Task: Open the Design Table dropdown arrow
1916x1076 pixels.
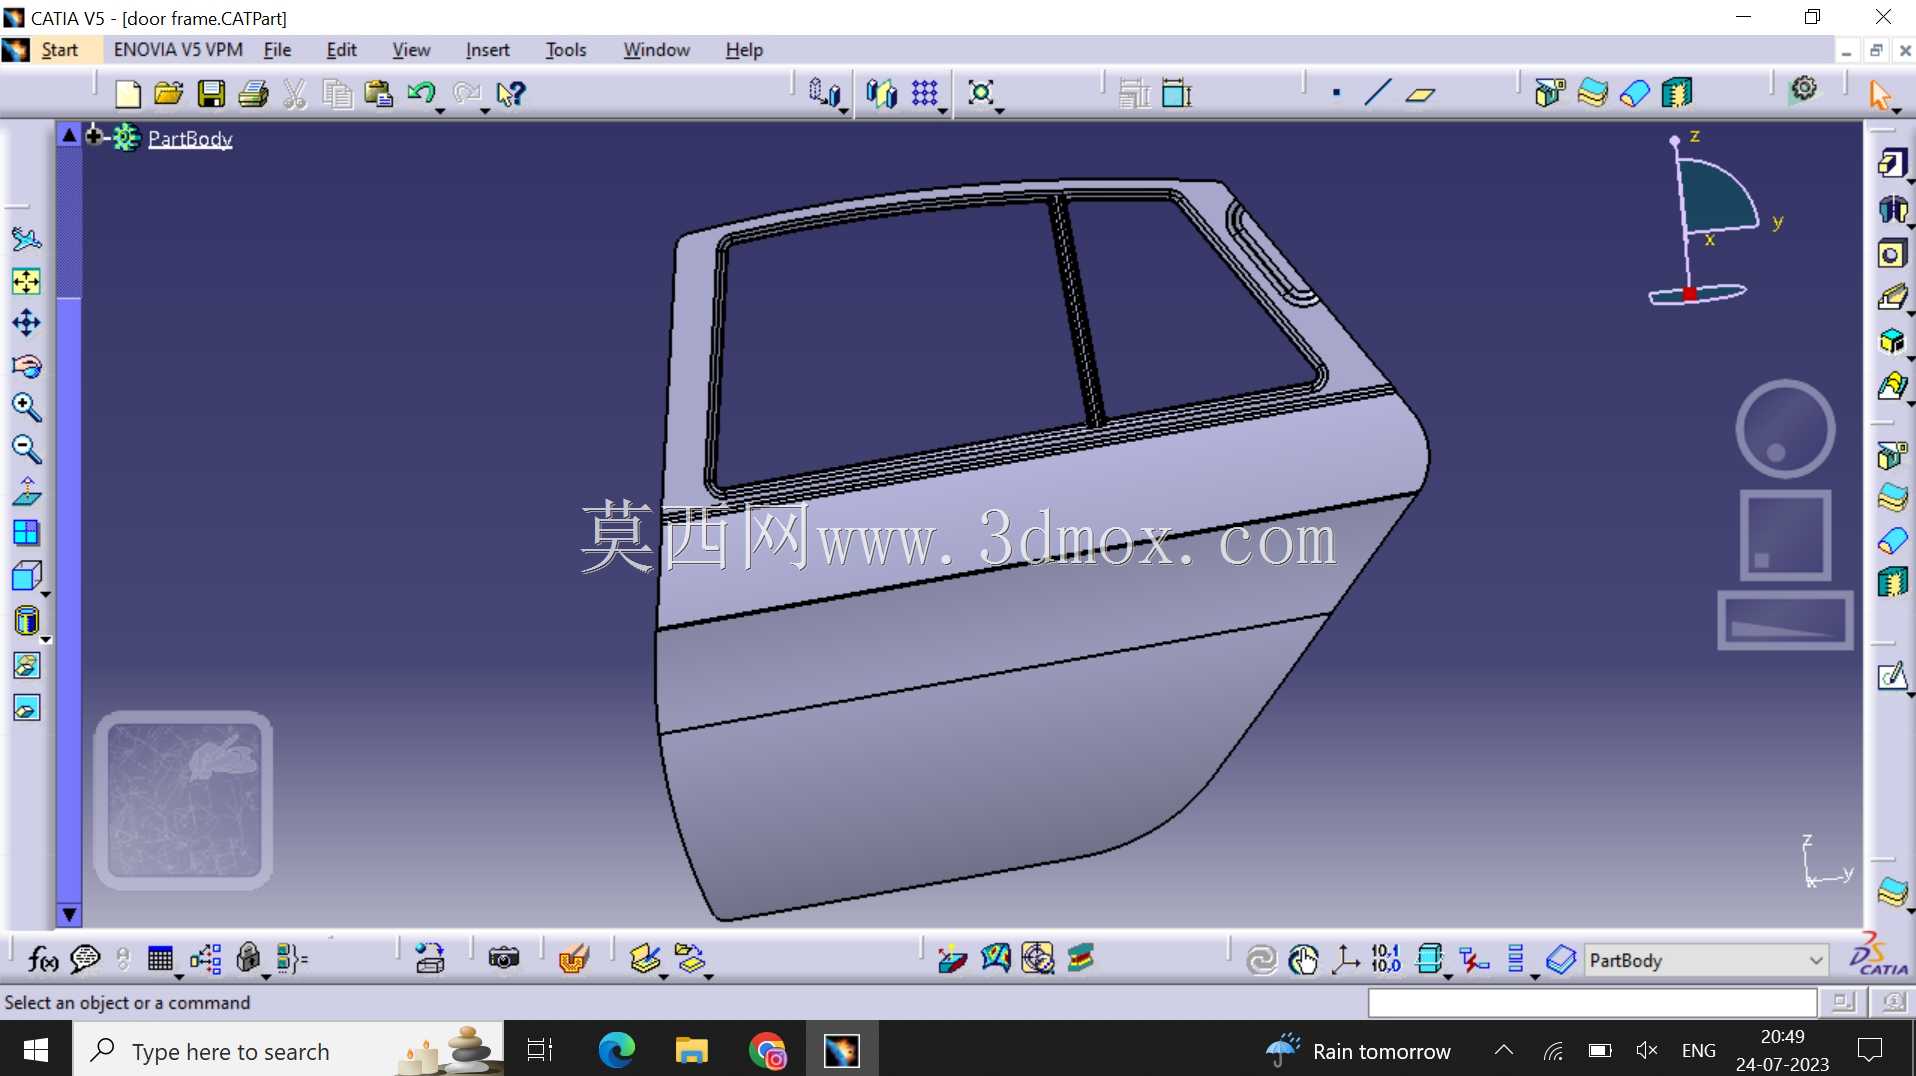Action: pyautogui.click(x=179, y=976)
